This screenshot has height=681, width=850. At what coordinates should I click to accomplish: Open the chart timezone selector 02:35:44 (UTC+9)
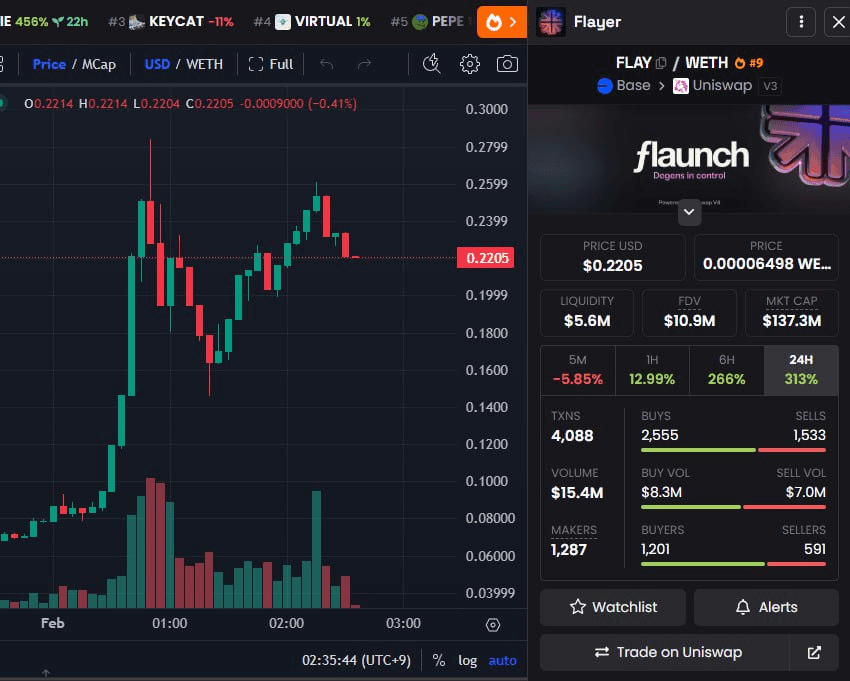pos(356,660)
